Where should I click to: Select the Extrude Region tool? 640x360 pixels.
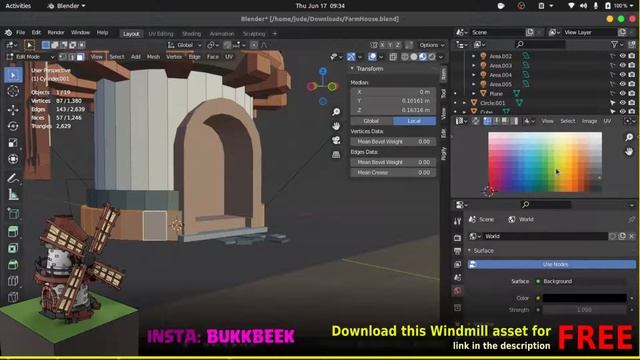click(x=13, y=231)
